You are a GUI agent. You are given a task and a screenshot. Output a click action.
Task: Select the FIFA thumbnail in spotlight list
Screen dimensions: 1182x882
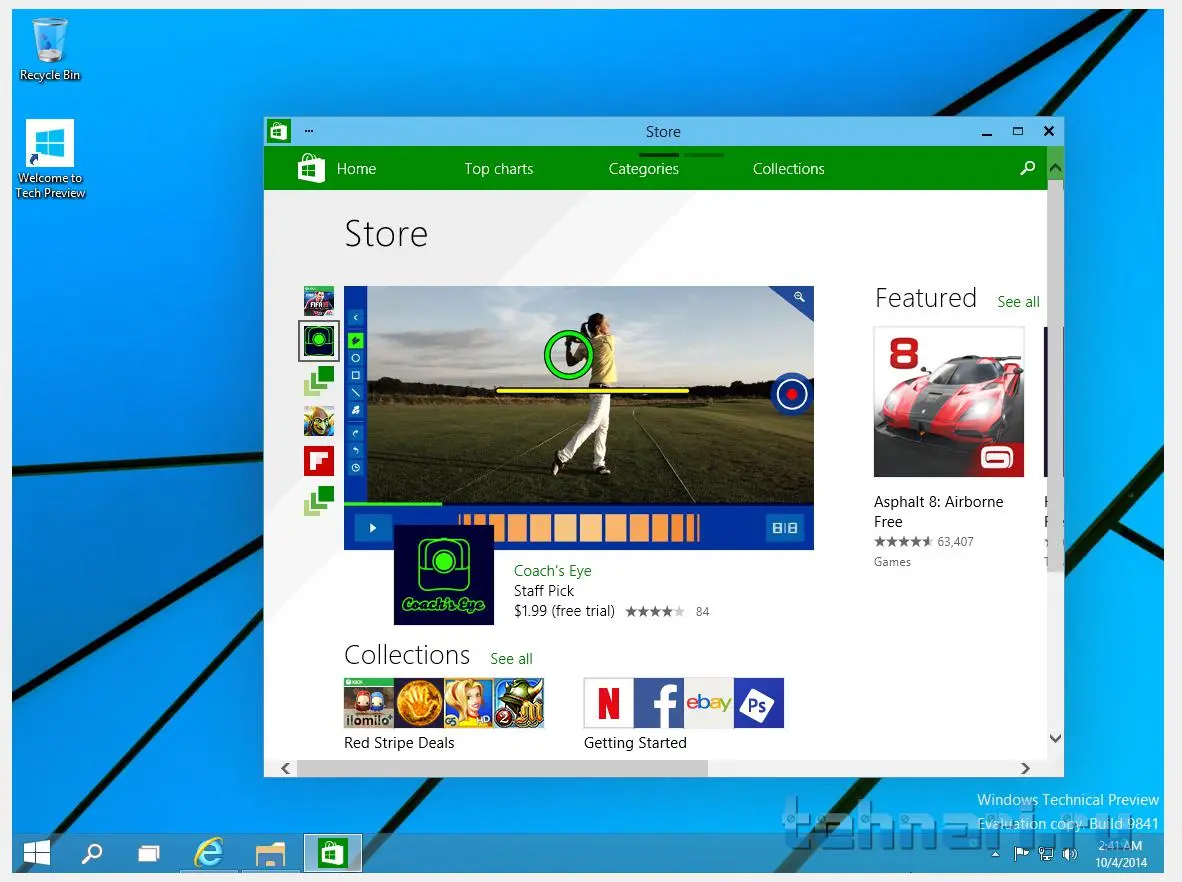319,301
